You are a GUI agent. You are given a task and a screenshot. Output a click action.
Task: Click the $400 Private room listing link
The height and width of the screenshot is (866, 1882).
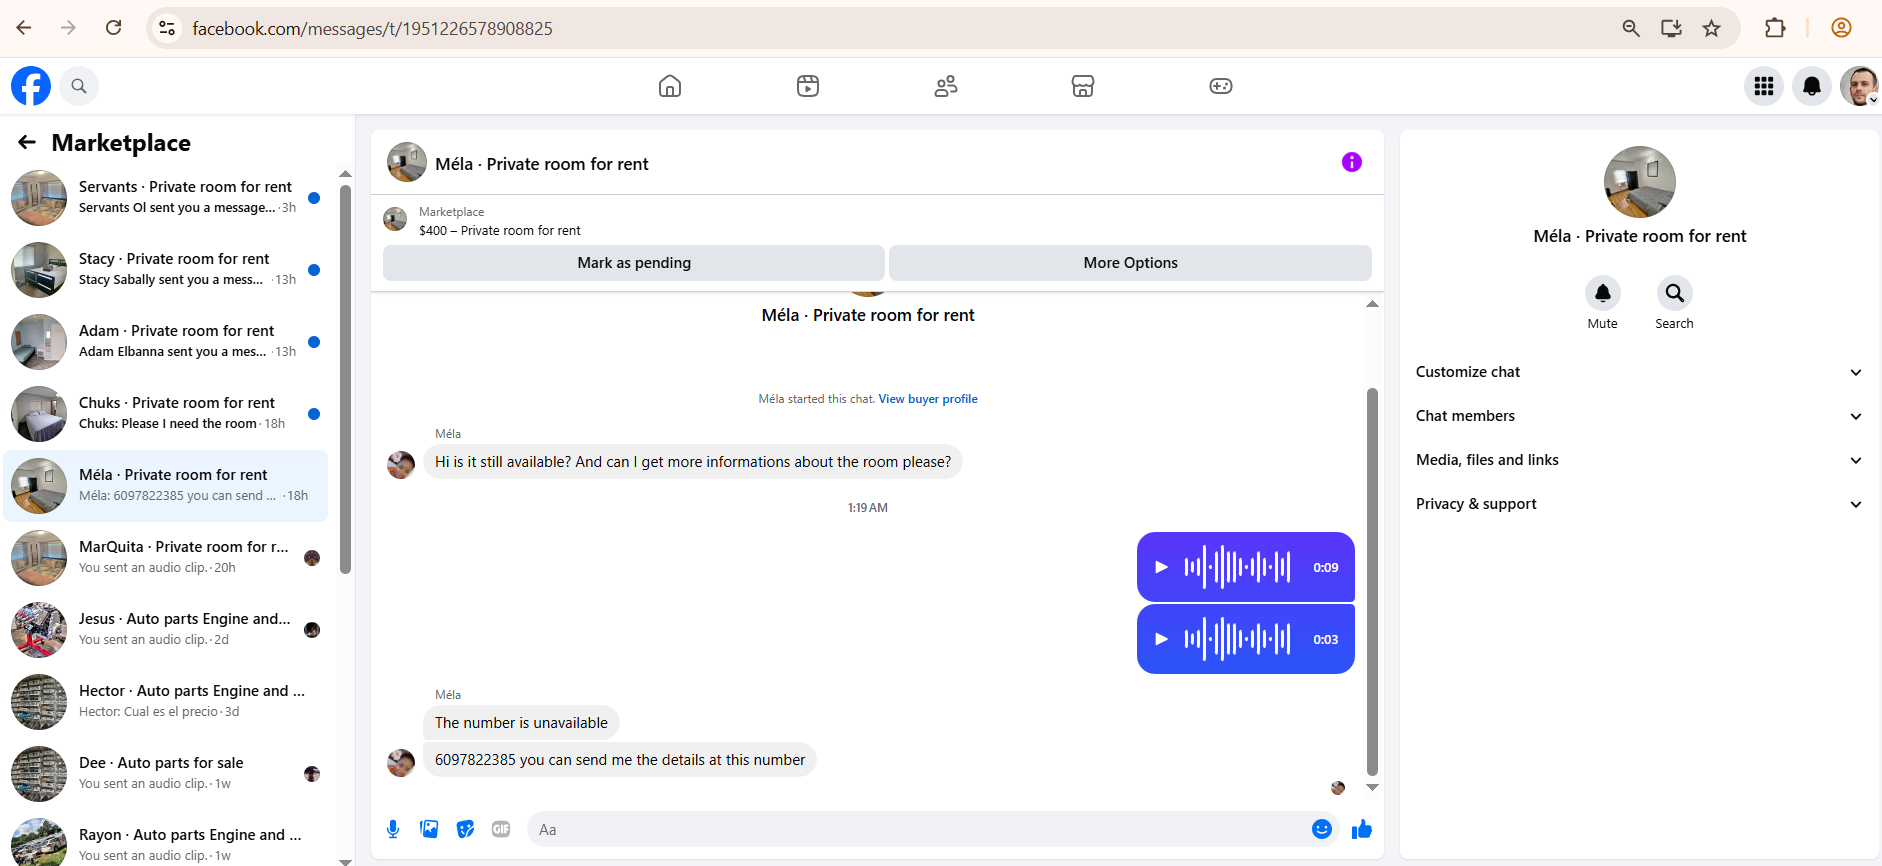click(499, 231)
